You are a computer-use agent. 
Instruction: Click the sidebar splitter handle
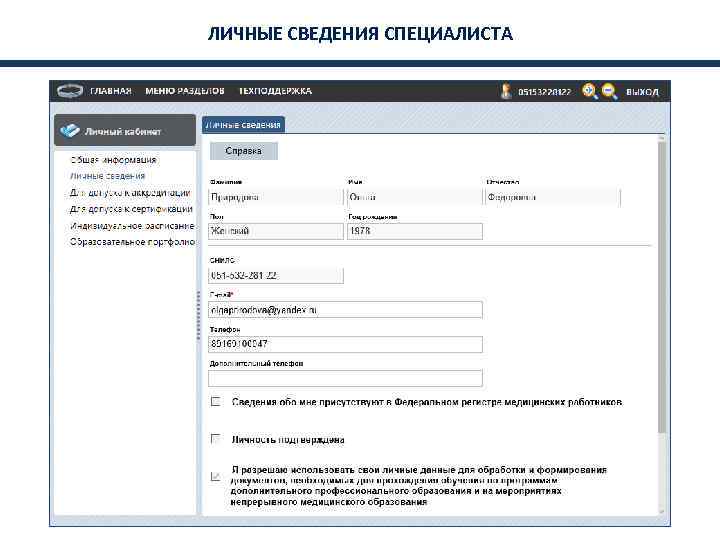coord(198,315)
